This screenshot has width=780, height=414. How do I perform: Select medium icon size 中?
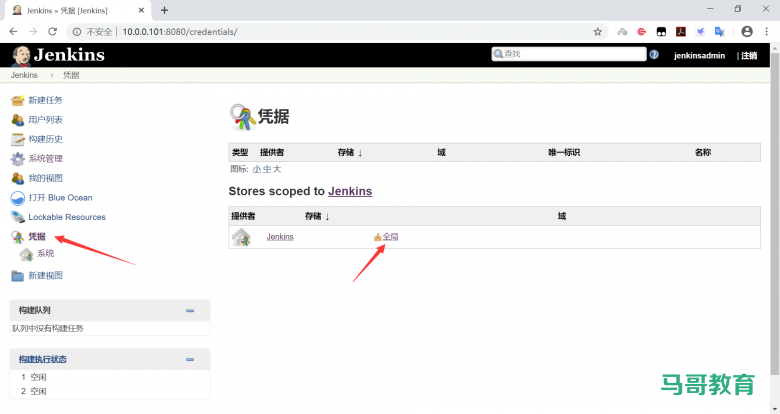tap(267, 169)
